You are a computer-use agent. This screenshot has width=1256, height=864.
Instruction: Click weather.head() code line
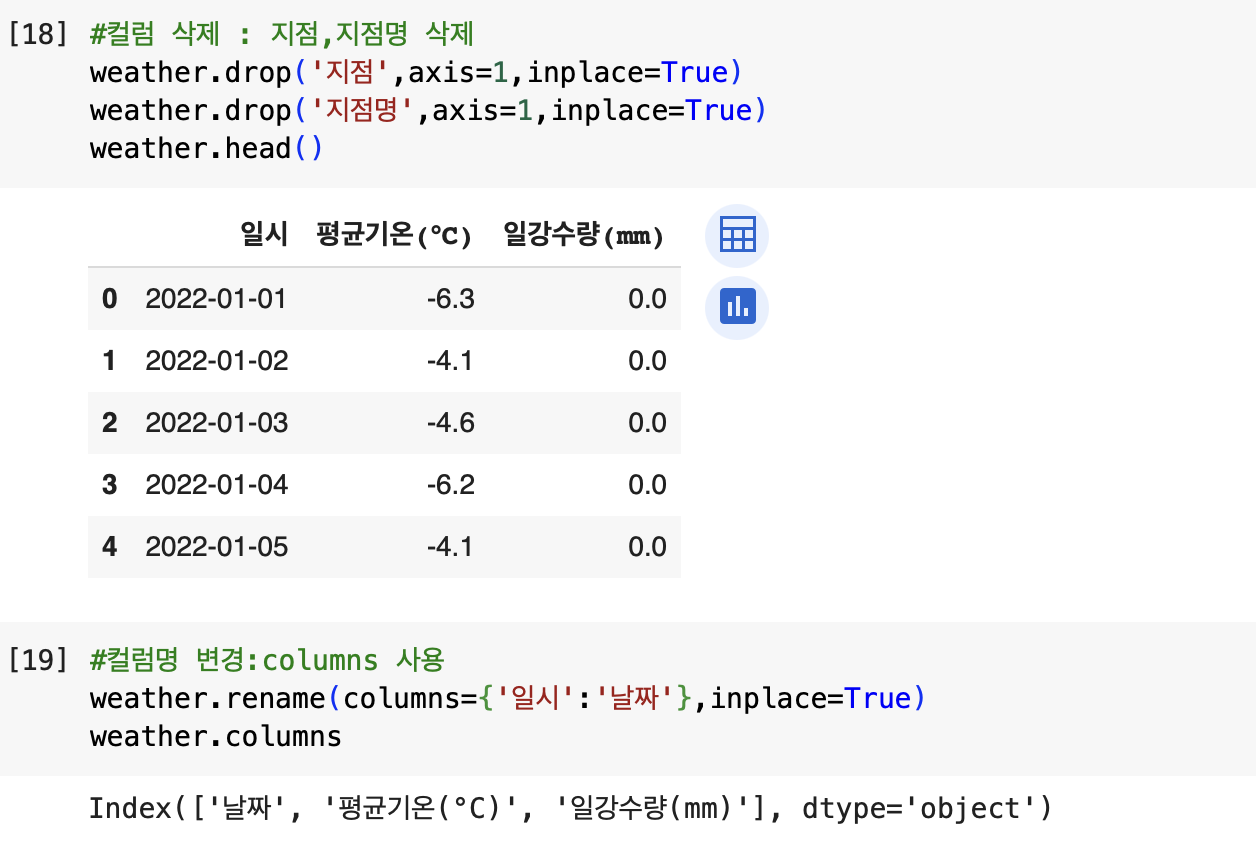206,149
